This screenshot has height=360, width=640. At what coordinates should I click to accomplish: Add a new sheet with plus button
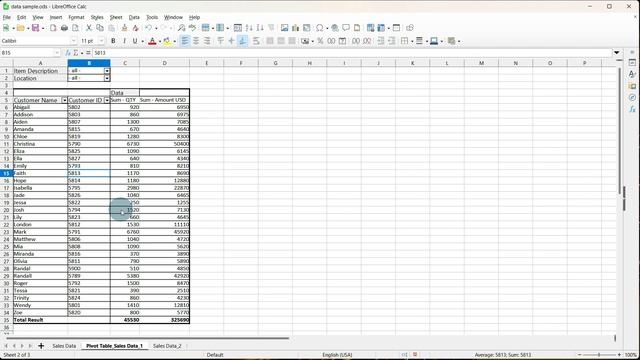(41, 346)
